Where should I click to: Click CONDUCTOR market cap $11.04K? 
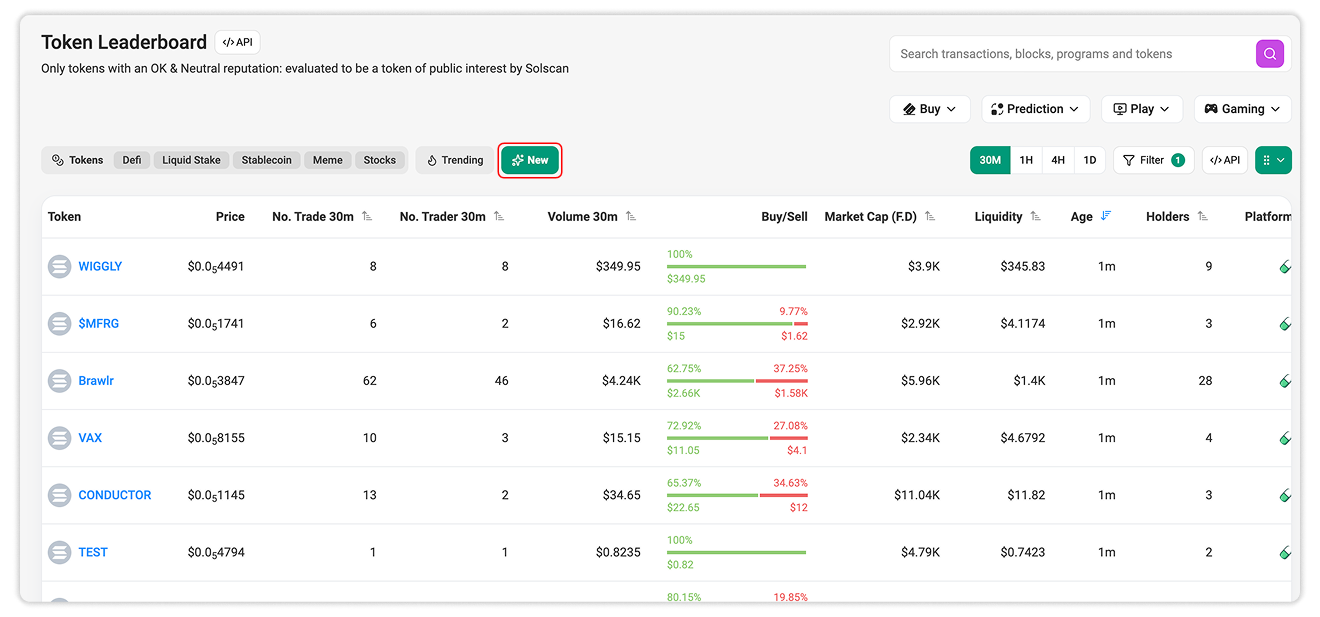[917, 495]
